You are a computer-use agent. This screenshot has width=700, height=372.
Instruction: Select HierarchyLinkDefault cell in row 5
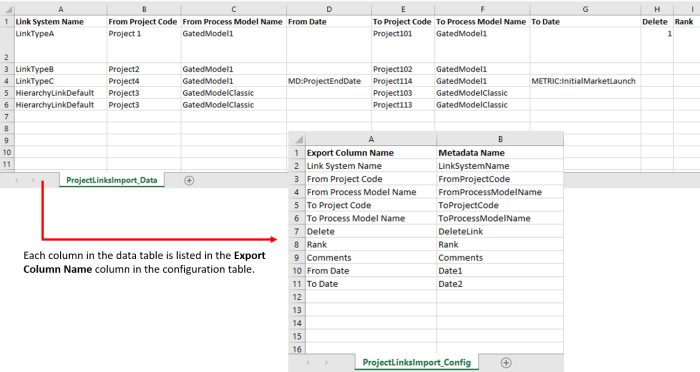point(60,93)
